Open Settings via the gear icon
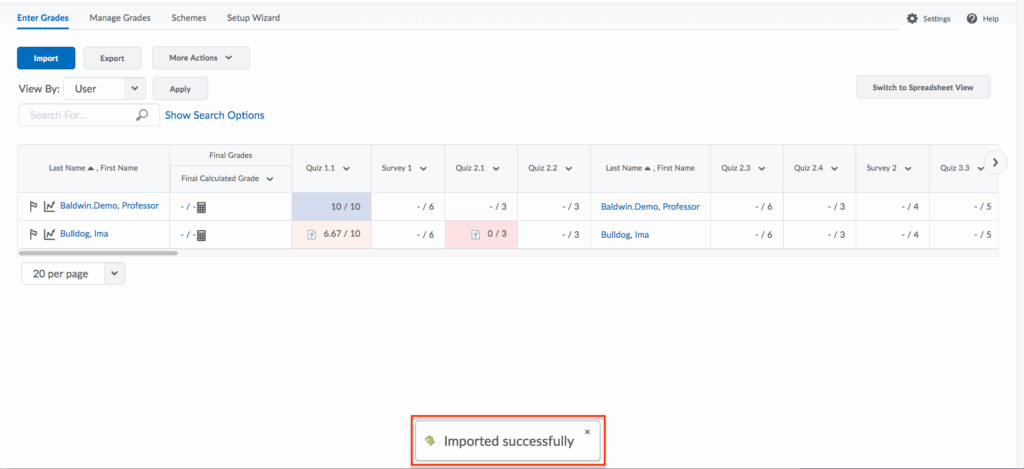This screenshot has height=469, width=1024. point(911,19)
